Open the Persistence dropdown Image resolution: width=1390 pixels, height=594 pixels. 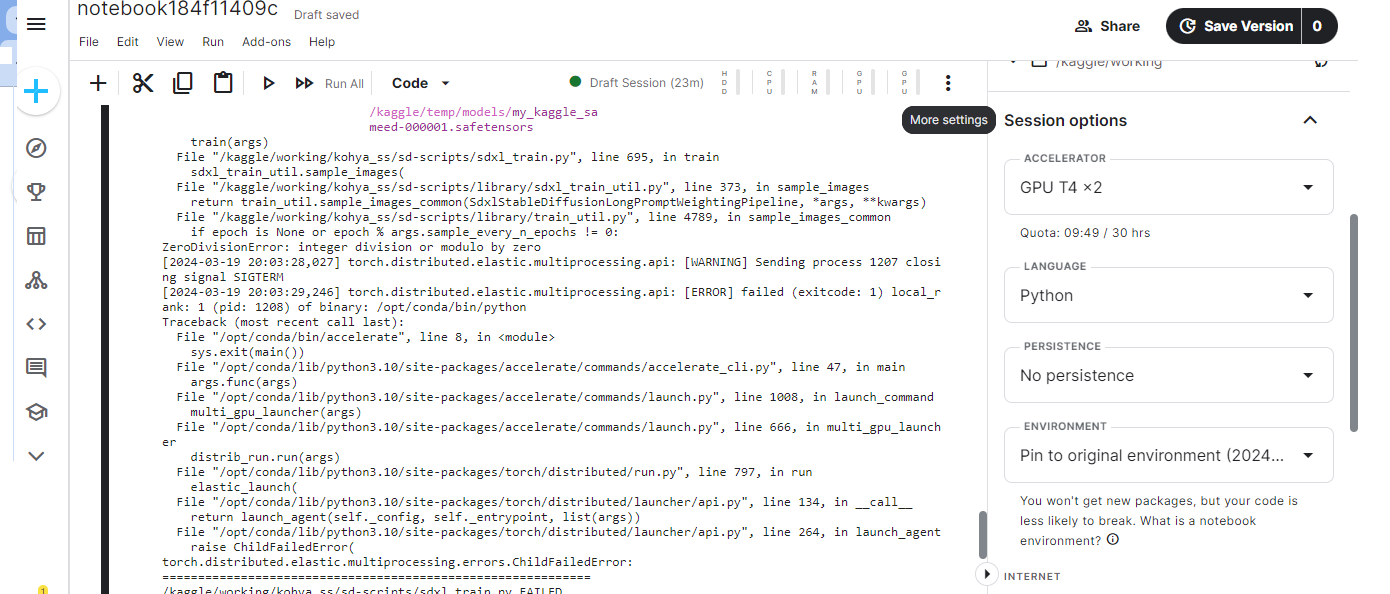1167,375
